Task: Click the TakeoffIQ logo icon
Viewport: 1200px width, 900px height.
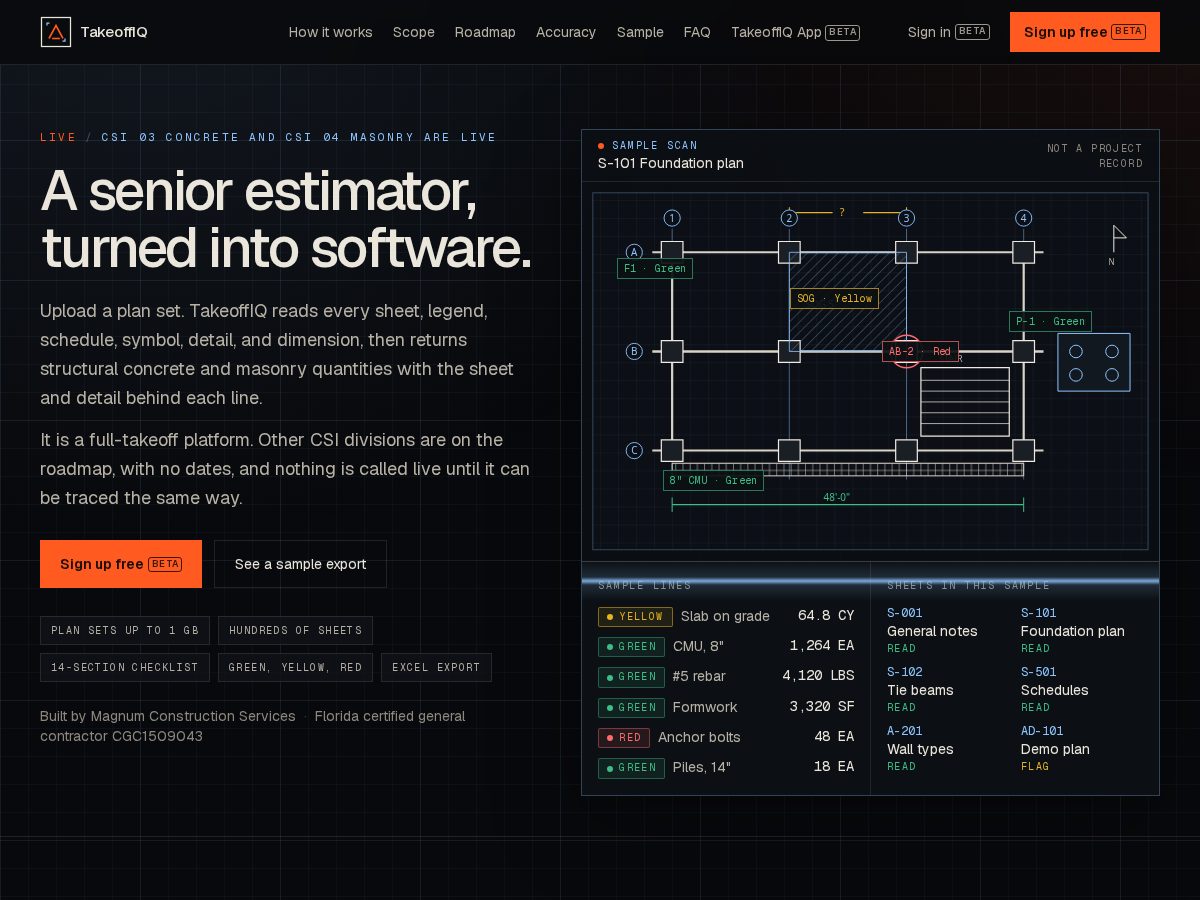Action: click(56, 32)
